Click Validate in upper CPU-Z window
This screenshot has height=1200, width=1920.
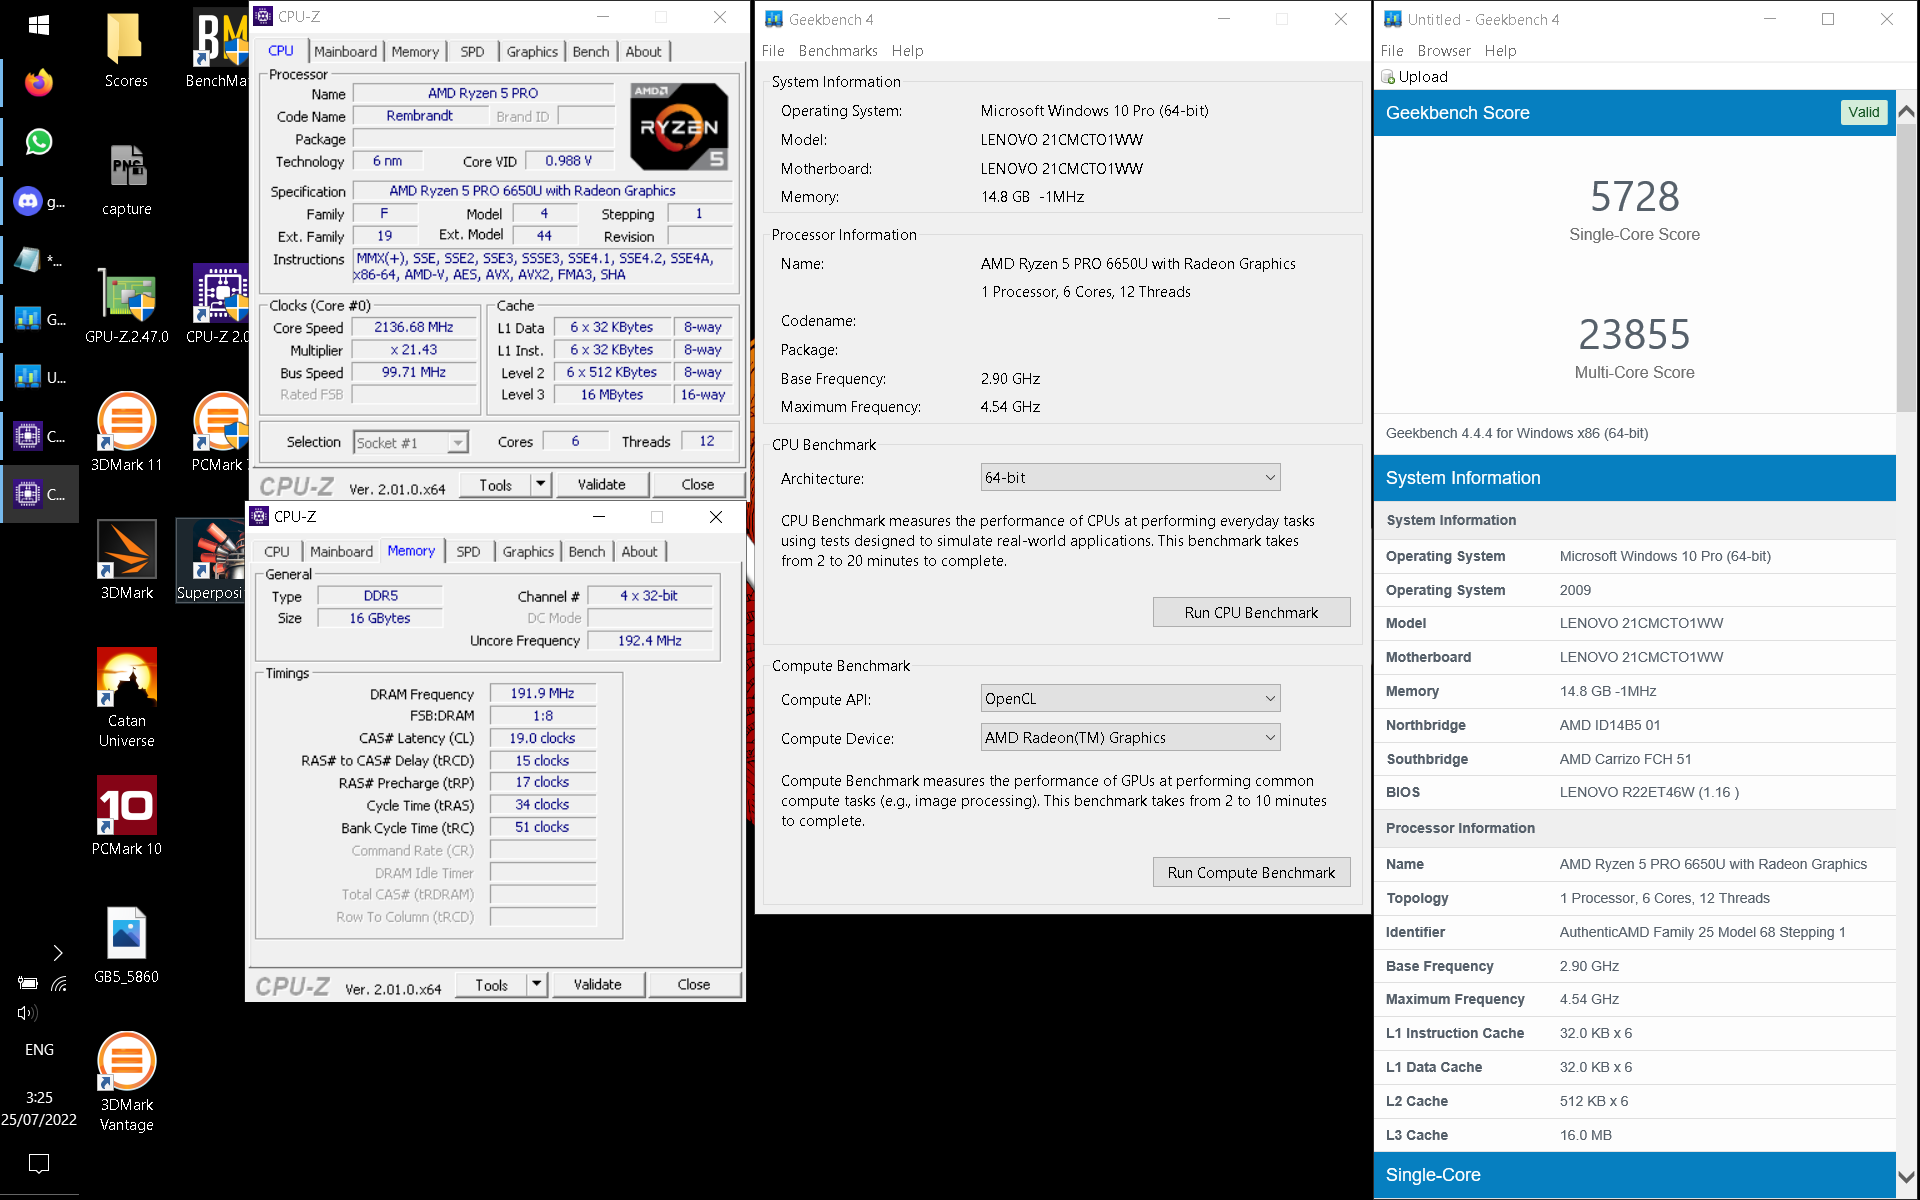pos(601,484)
